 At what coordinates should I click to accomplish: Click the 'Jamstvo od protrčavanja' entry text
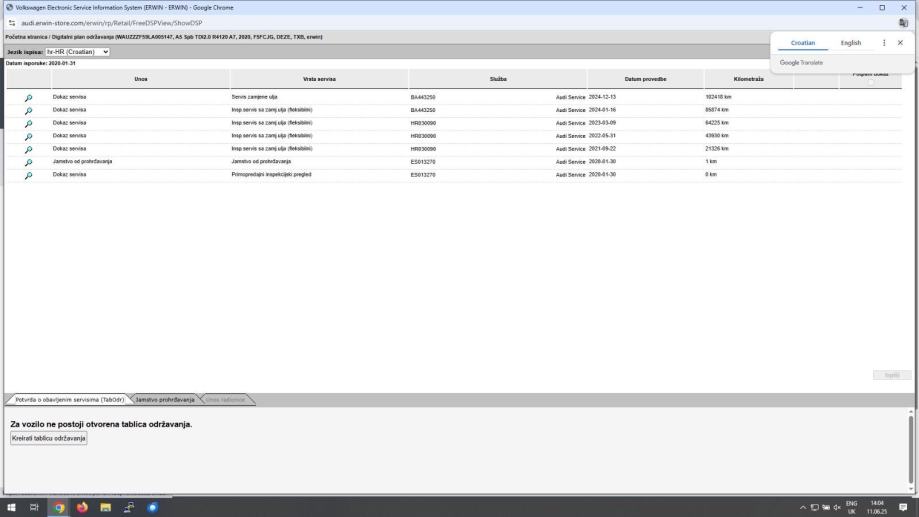[x=82, y=161]
